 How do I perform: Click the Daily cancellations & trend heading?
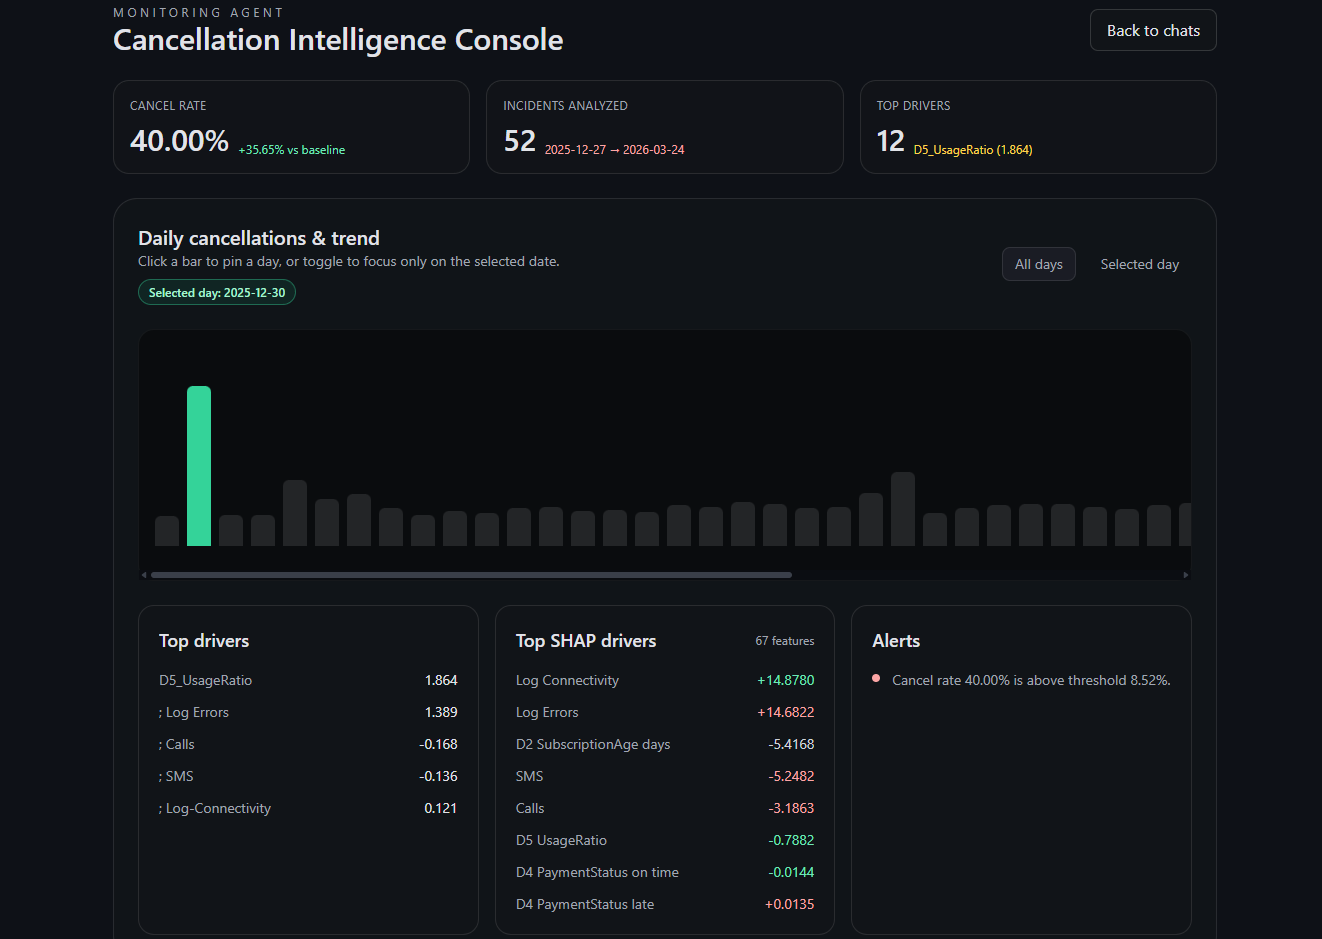(x=259, y=238)
